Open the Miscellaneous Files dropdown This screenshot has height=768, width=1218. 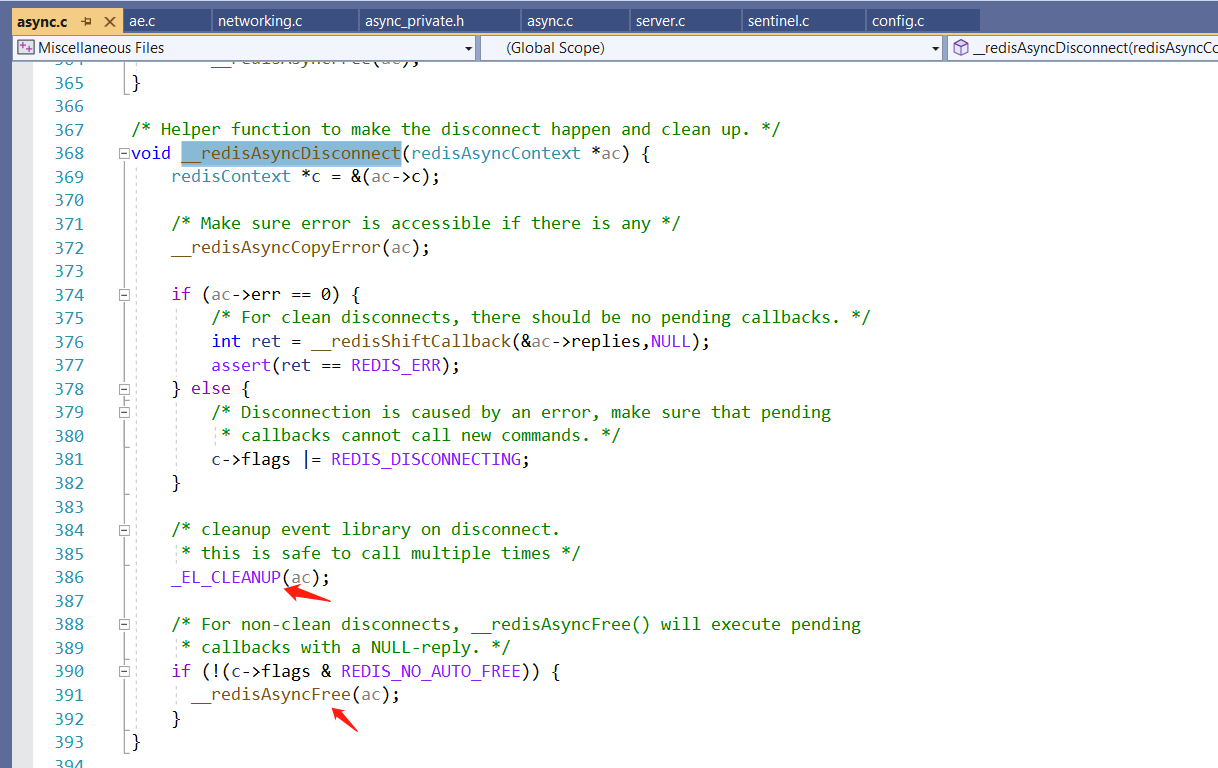click(468, 47)
